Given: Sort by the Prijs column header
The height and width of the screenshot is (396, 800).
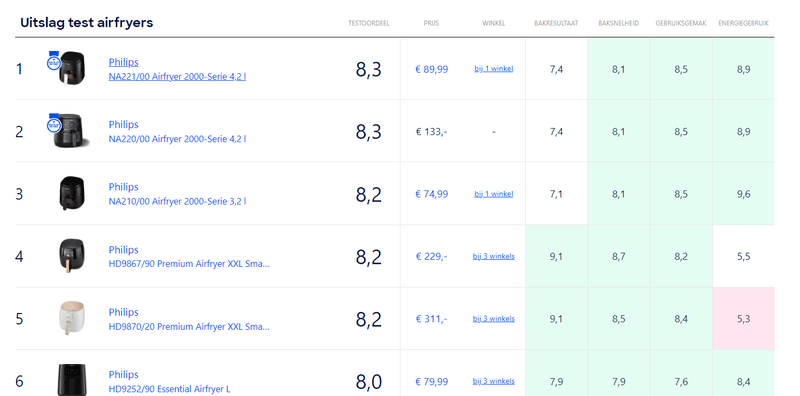Looking at the screenshot, I should [431, 23].
